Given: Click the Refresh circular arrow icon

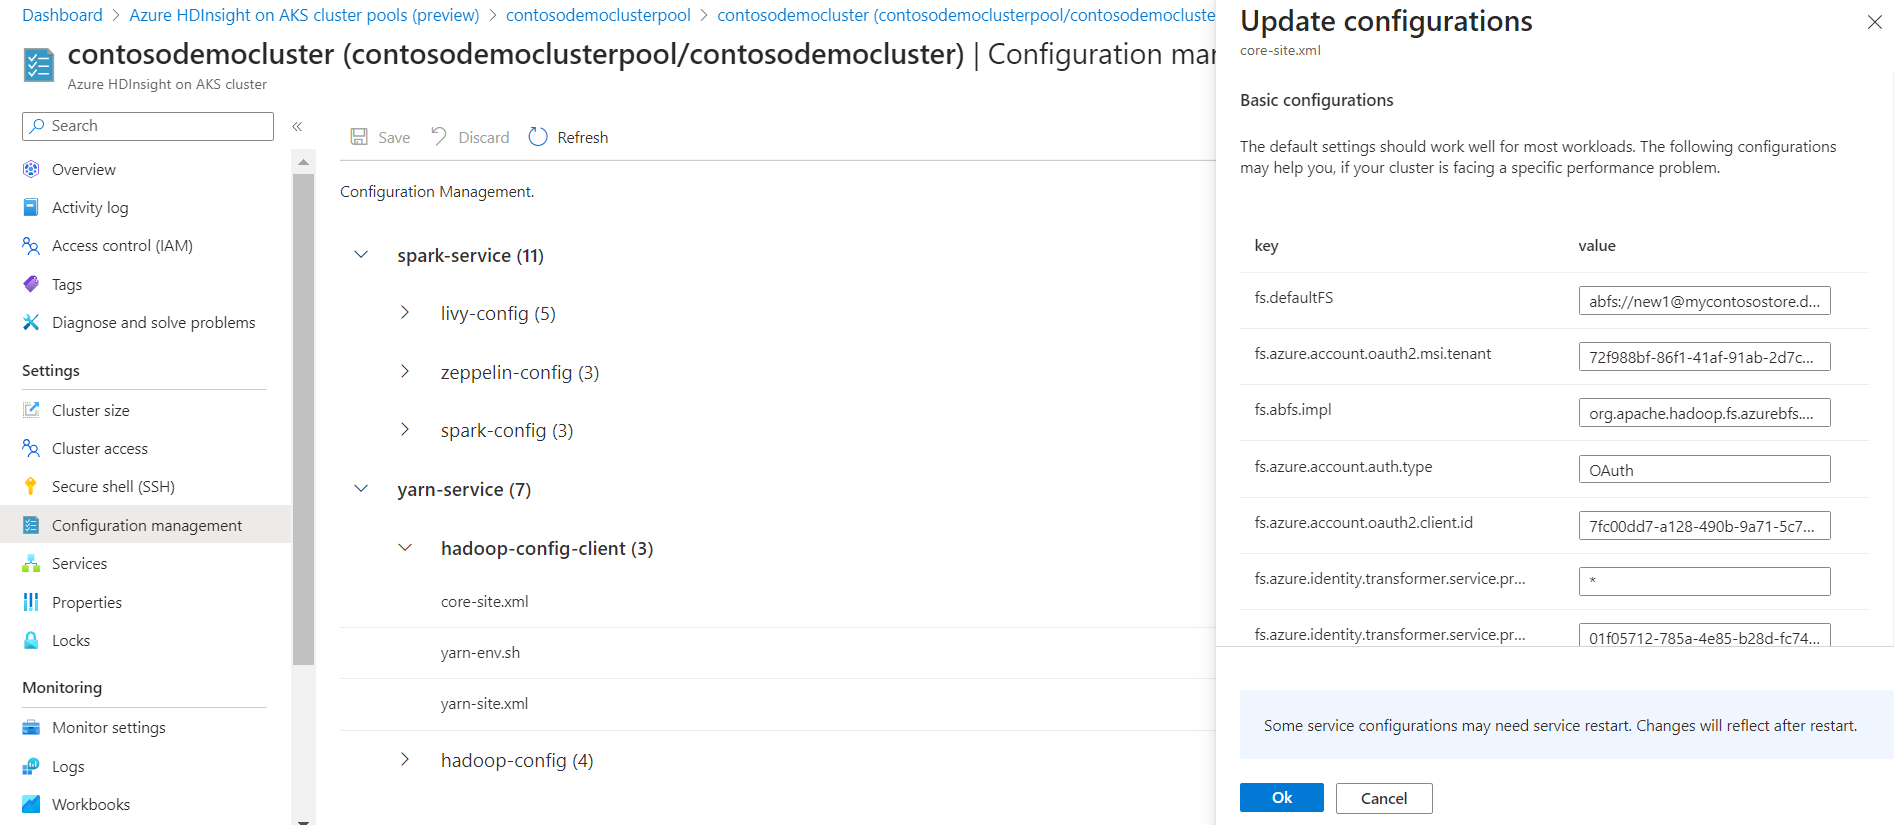Looking at the screenshot, I should pyautogui.click(x=538, y=137).
